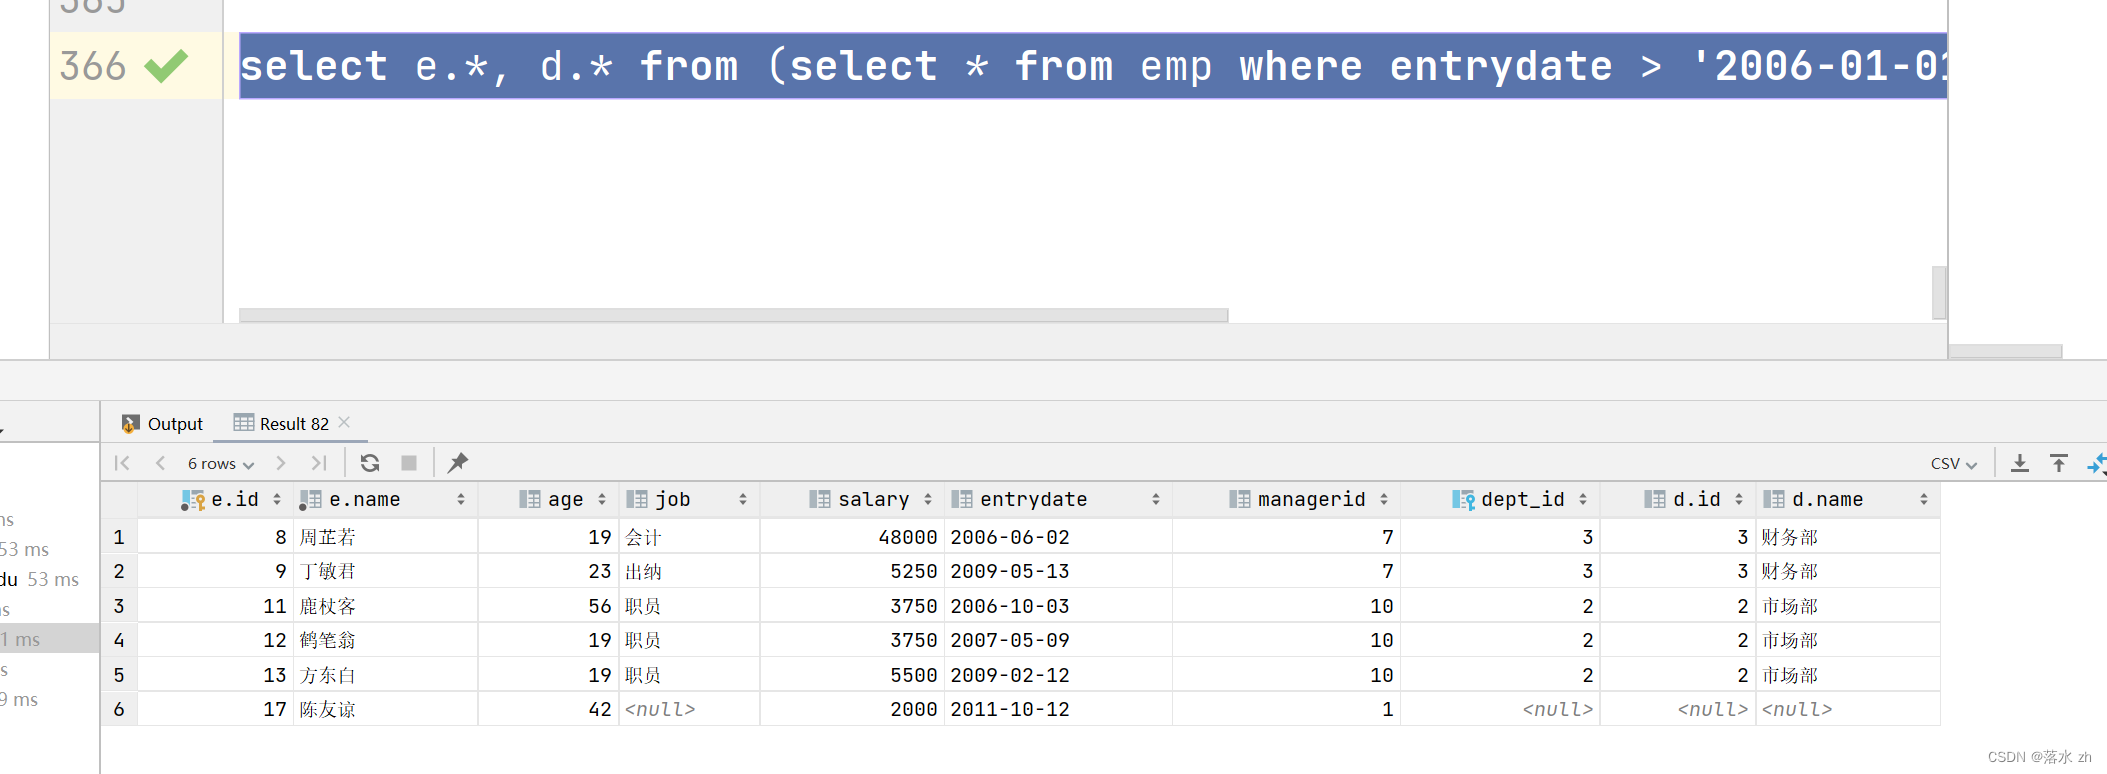Image resolution: width=2107 pixels, height=774 pixels.
Task: Click the null d.name cell in row 6
Action: [x=1848, y=709]
